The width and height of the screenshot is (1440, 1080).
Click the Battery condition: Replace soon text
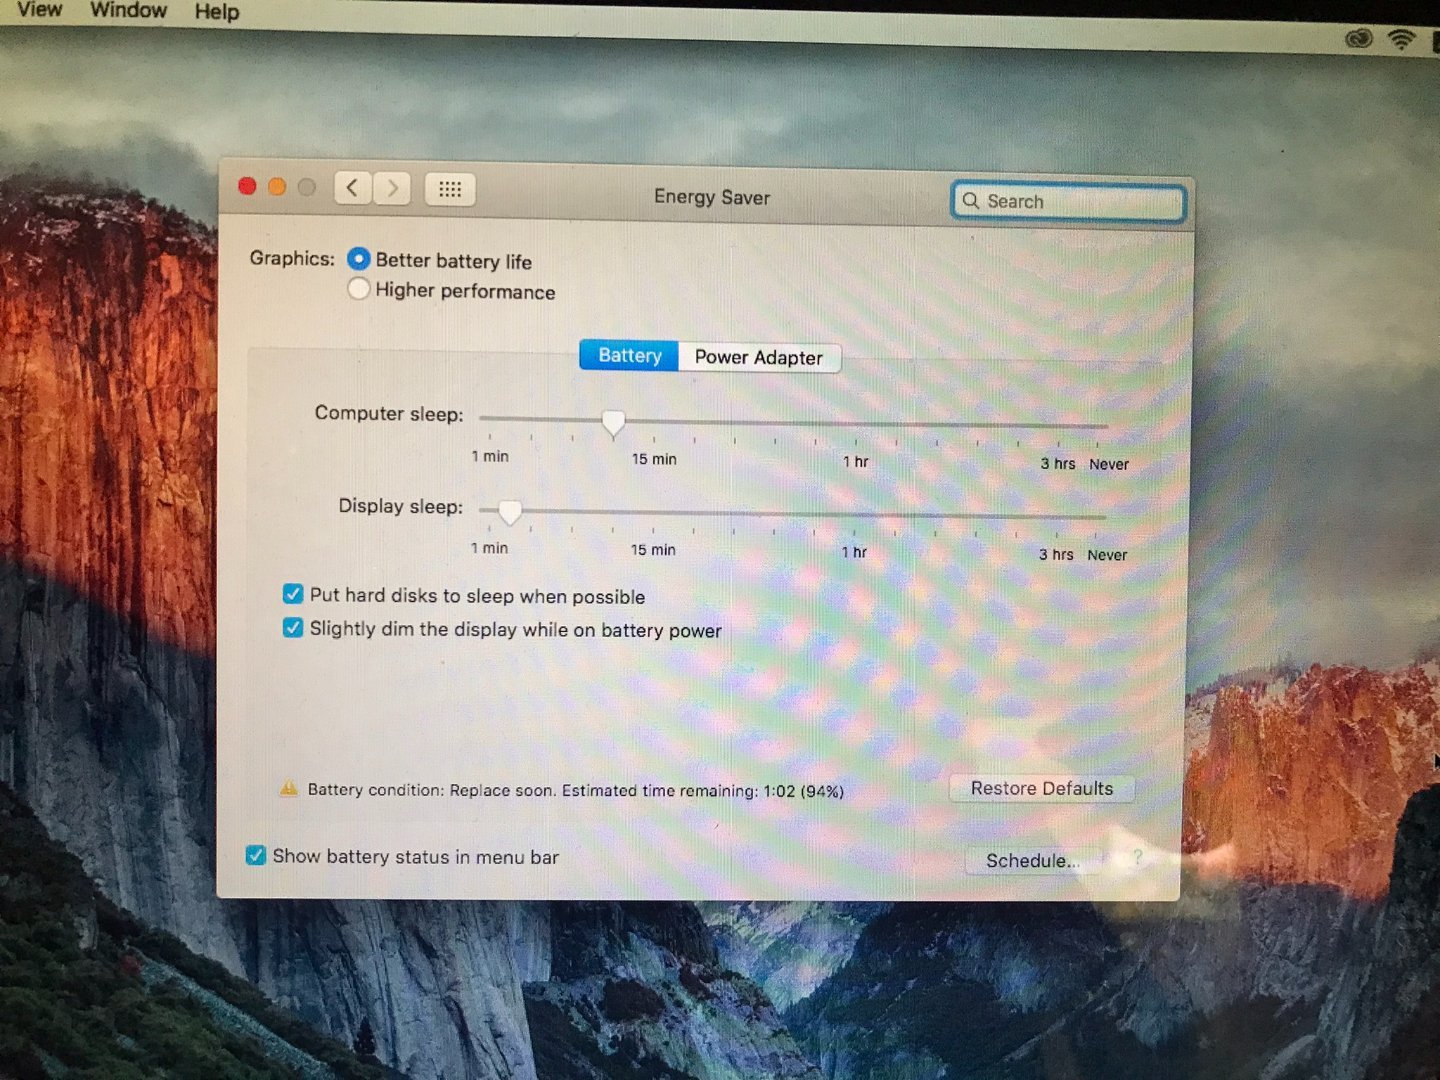point(429,789)
